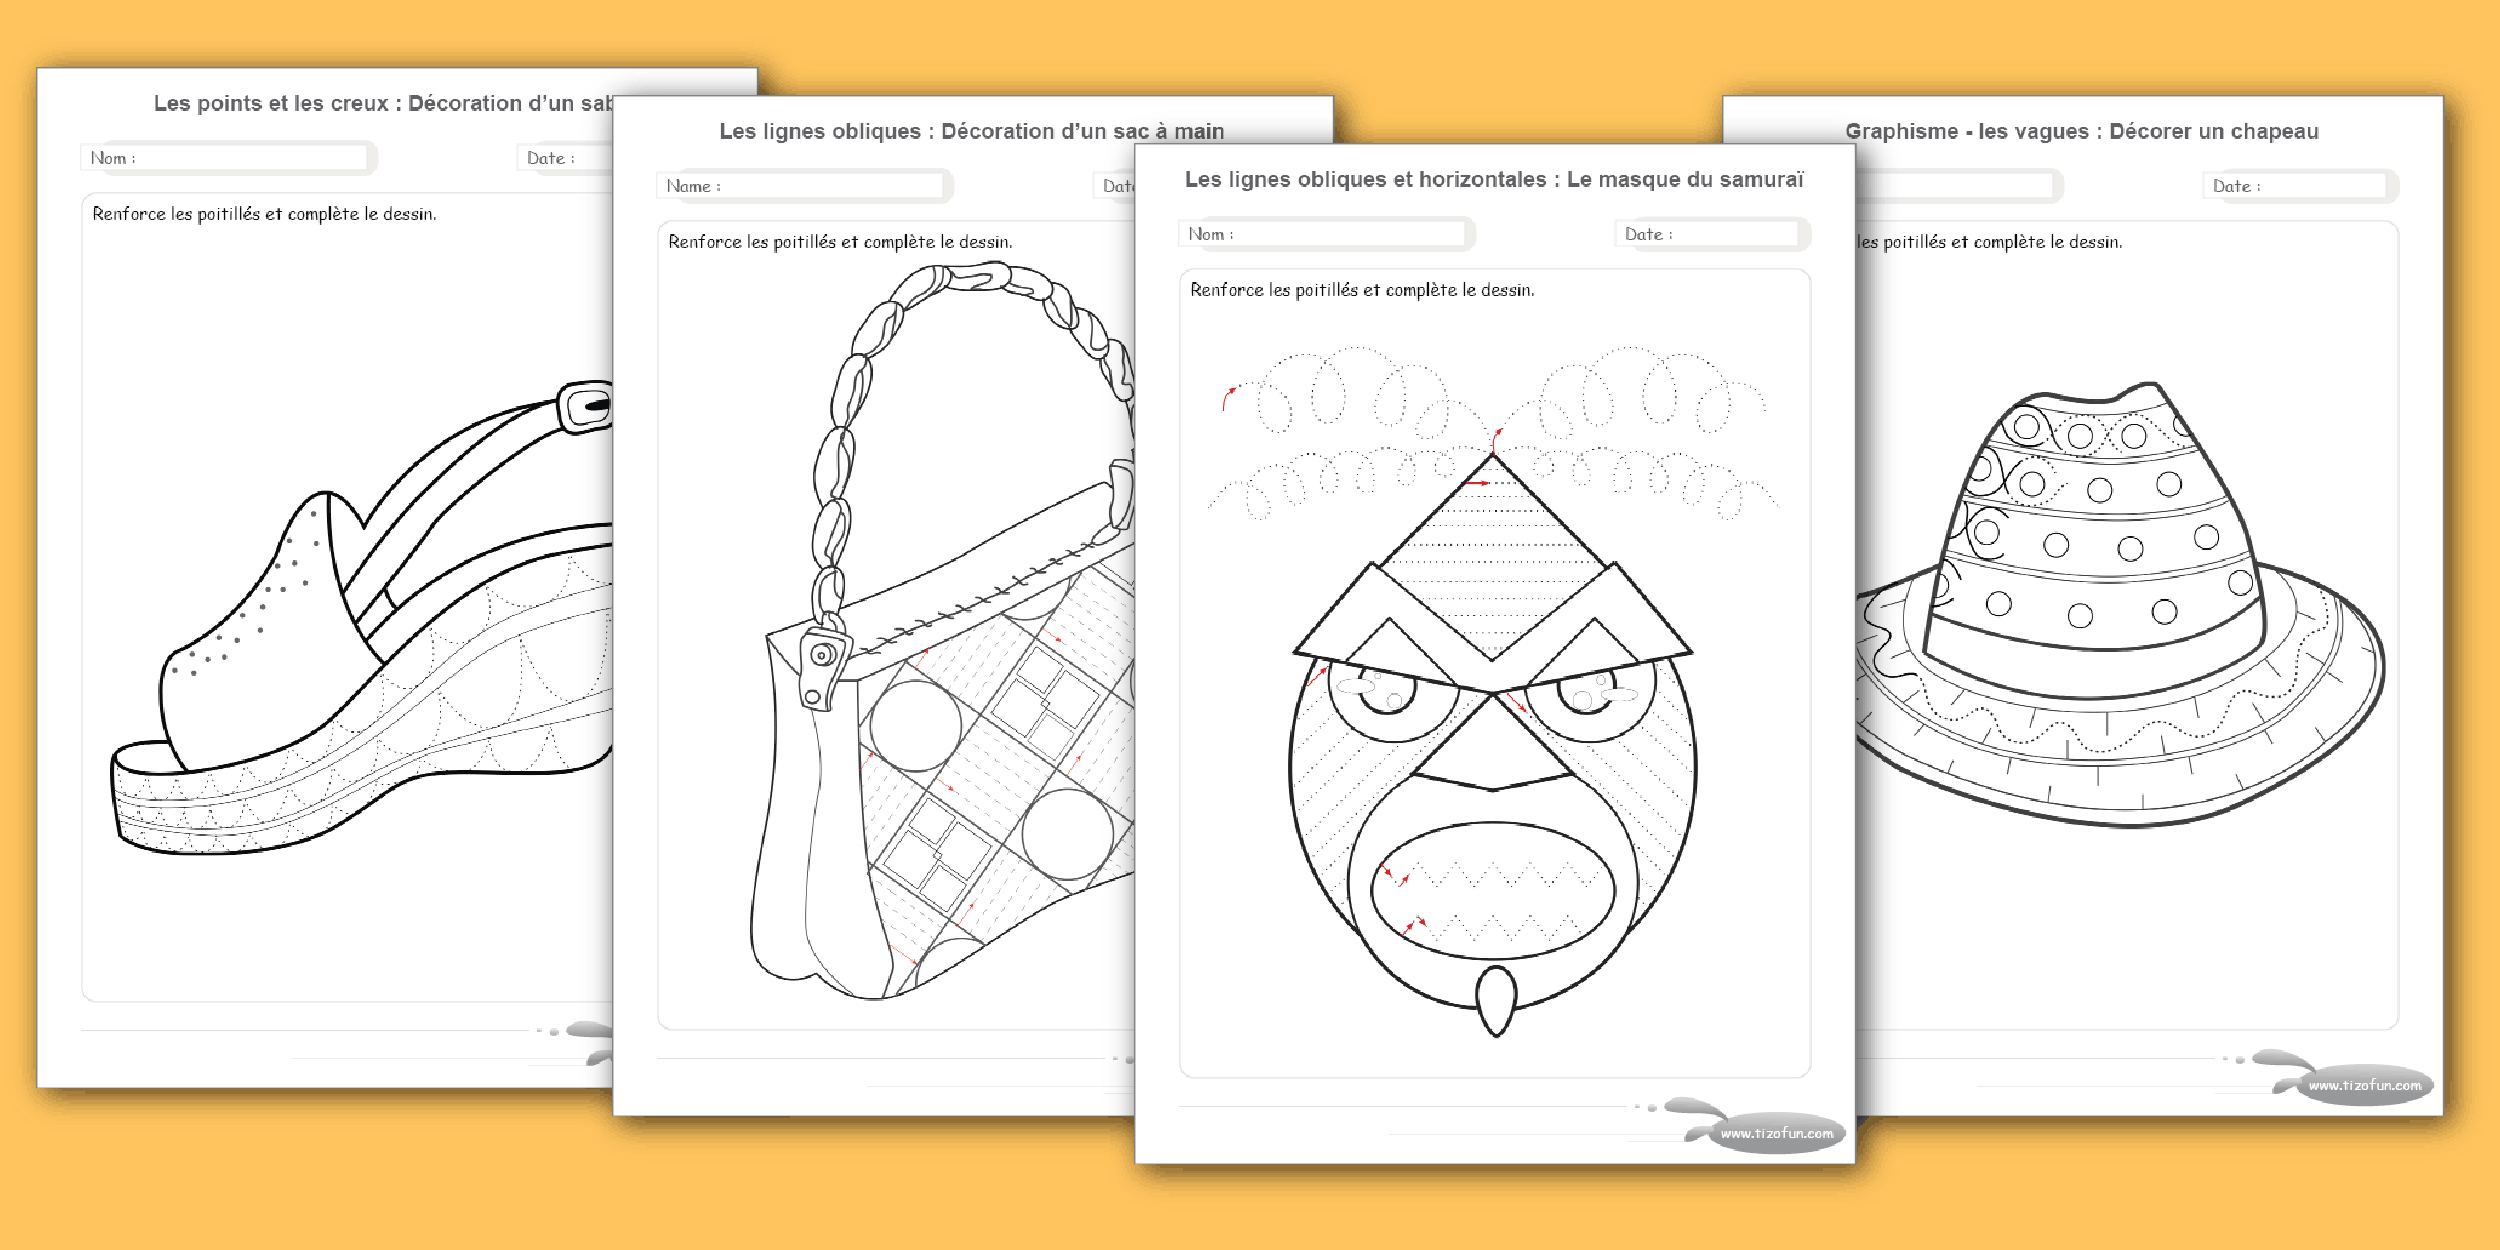Click the instruction text on the hat worksheet

[1989, 242]
